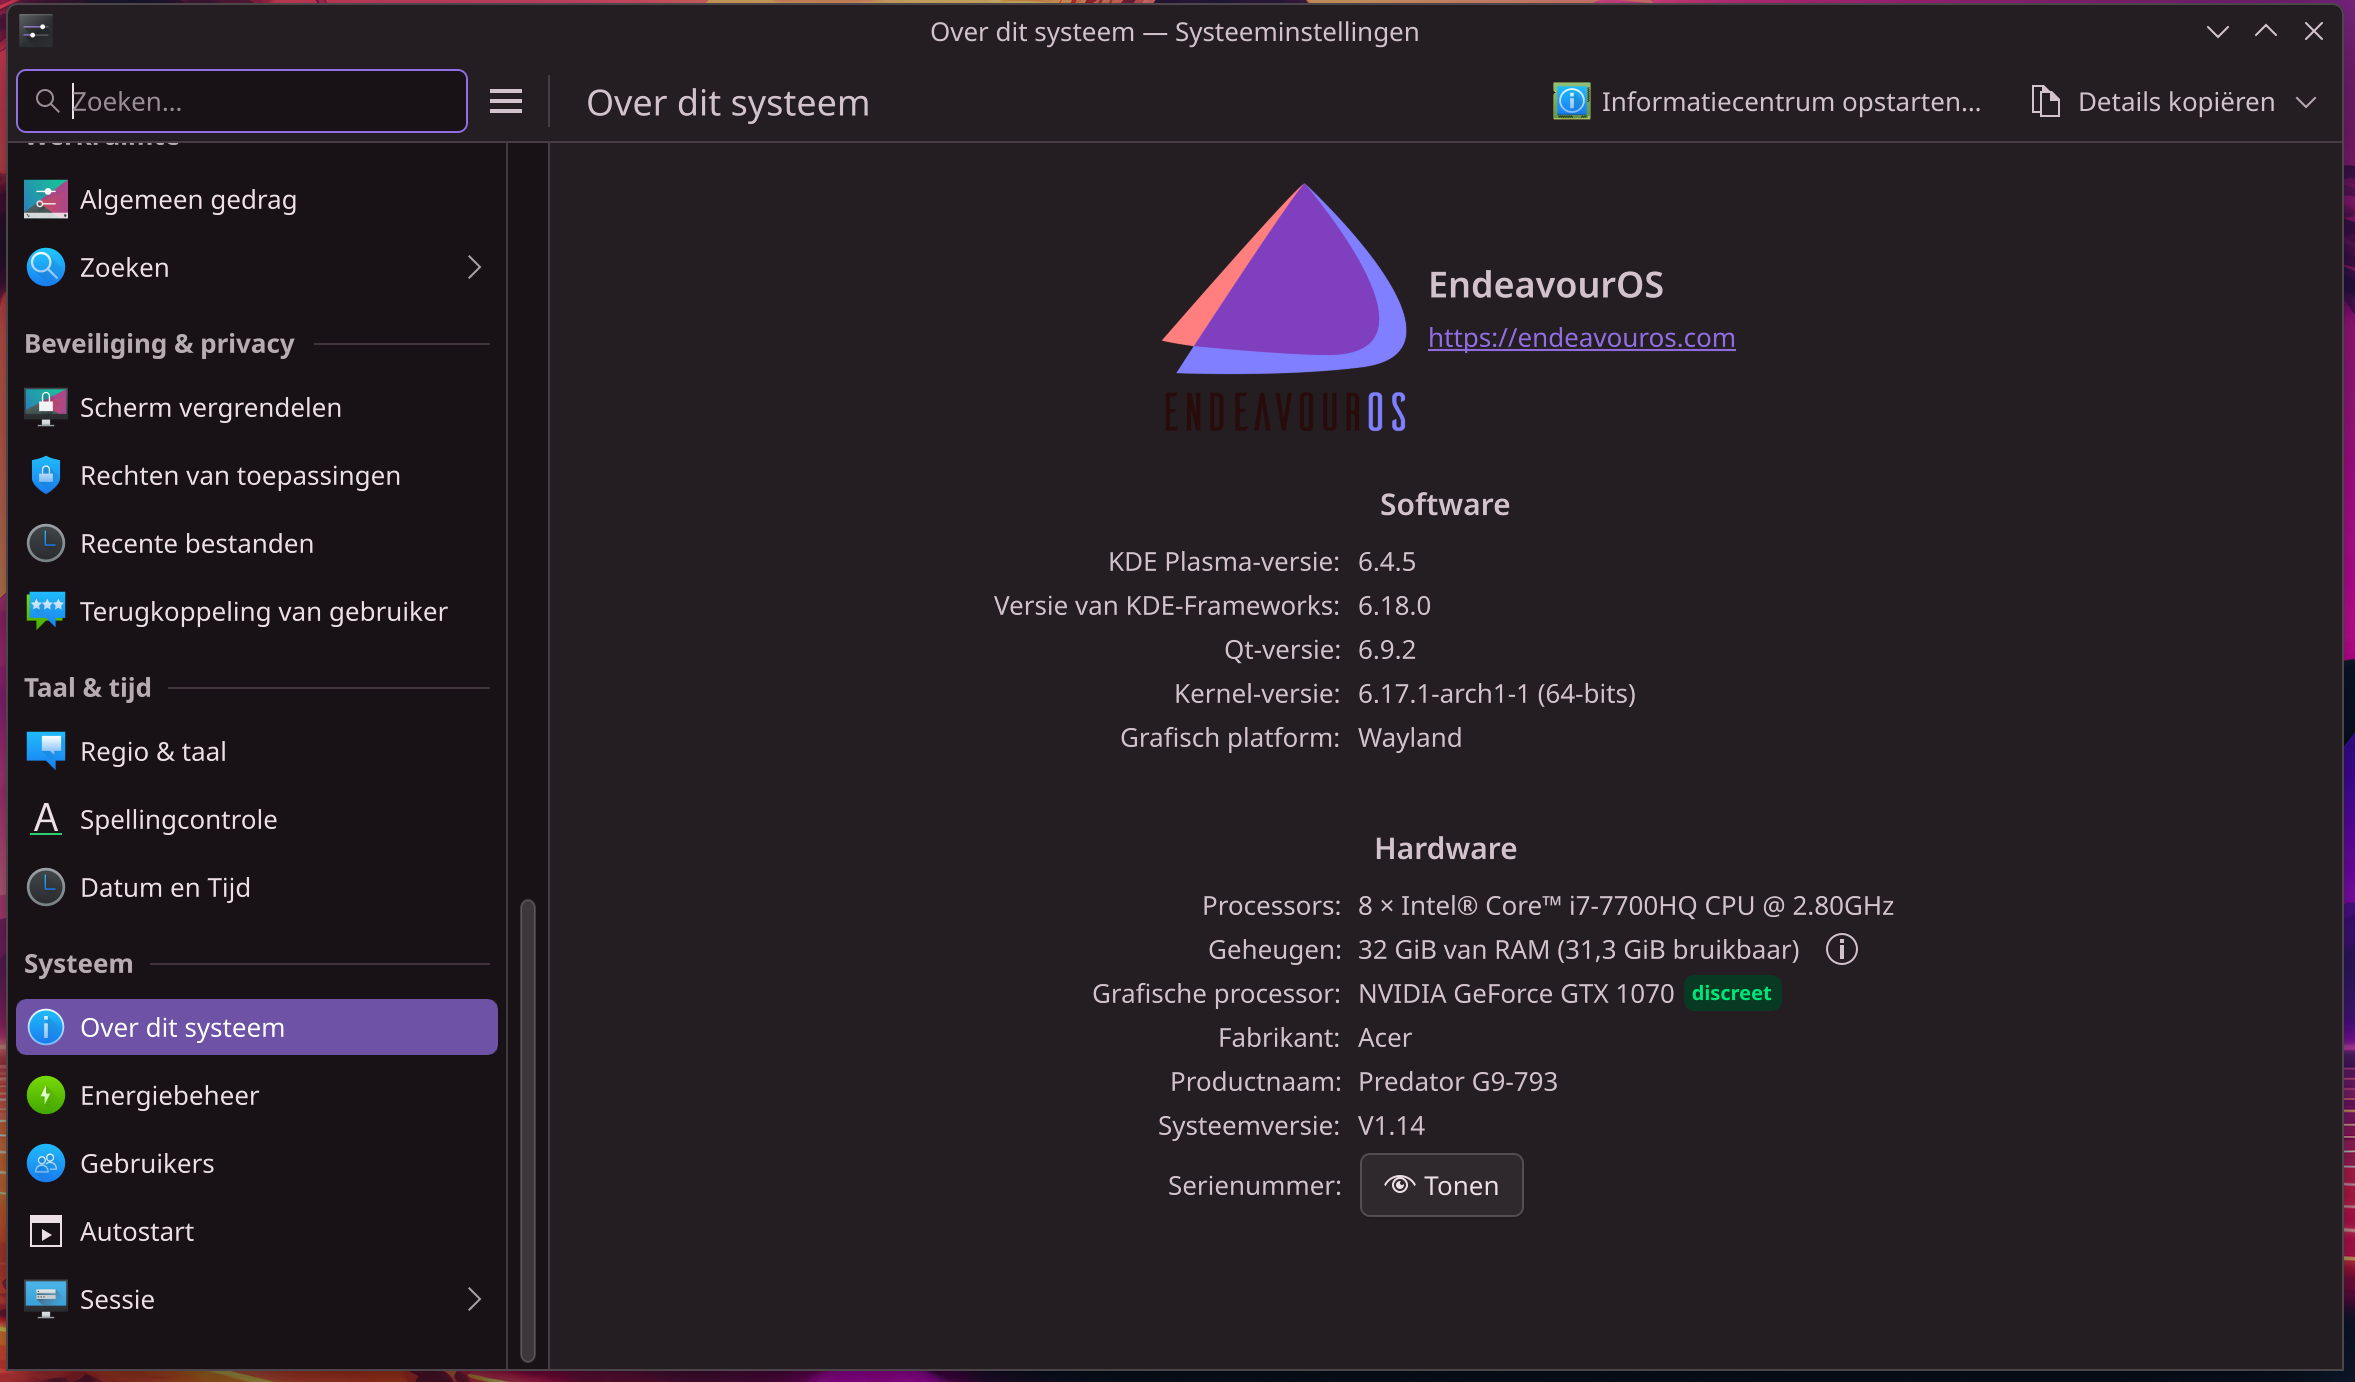Open Terugkoppeling van gebruiker stars icon

tap(46, 611)
